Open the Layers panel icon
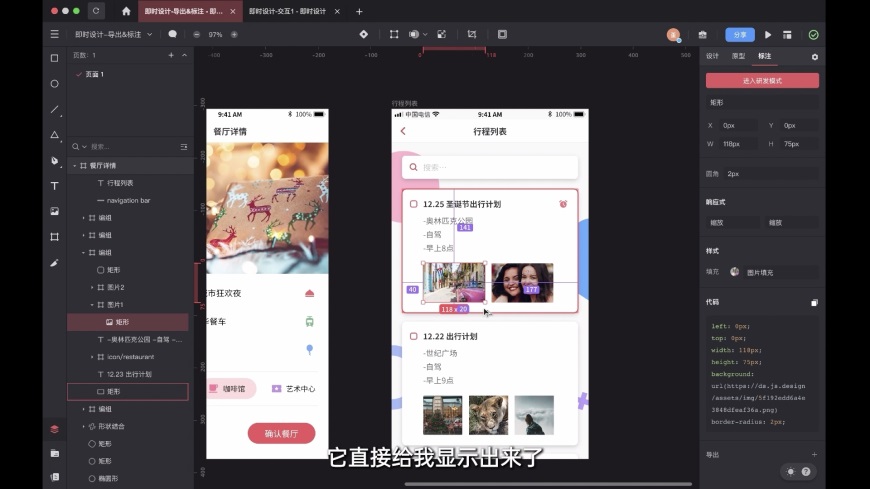This screenshot has height=489, width=870. 54,429
